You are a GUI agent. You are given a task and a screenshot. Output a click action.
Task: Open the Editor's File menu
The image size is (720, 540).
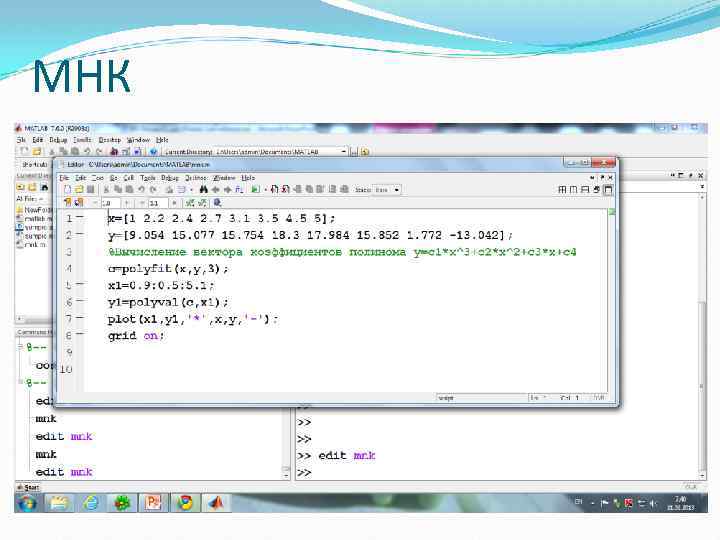tap(64, 178)
